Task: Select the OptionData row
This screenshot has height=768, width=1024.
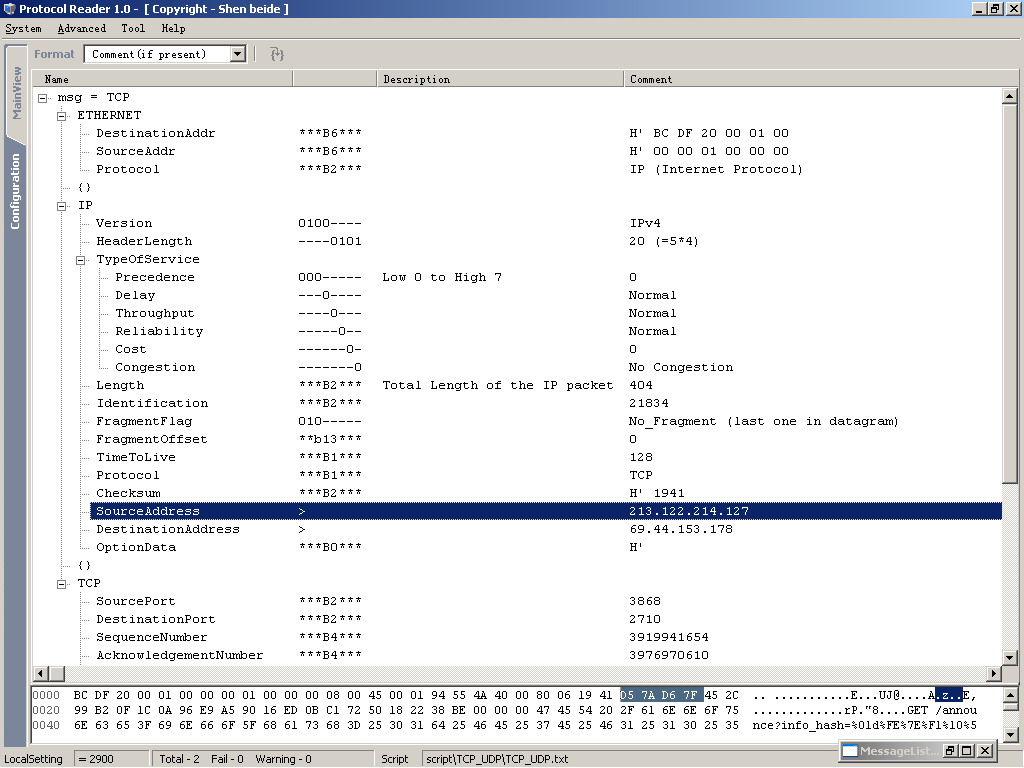Action: [546, 547]
